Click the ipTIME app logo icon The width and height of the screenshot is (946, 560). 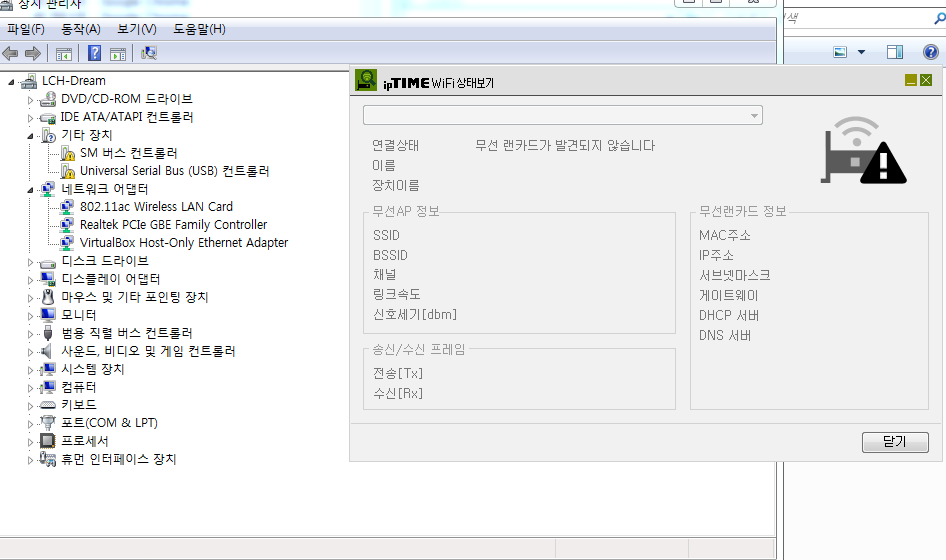click(366, 80)
